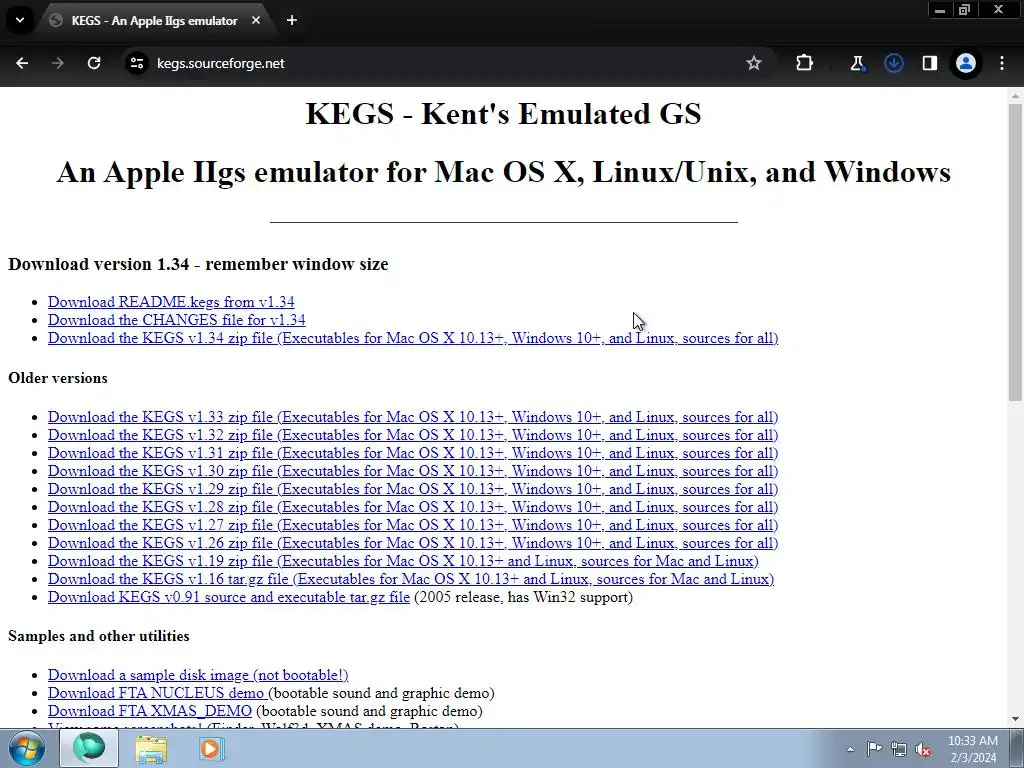Bookmark this page with the star
Viewport: 1024px width, 768px height.
[x=754, y=63]
